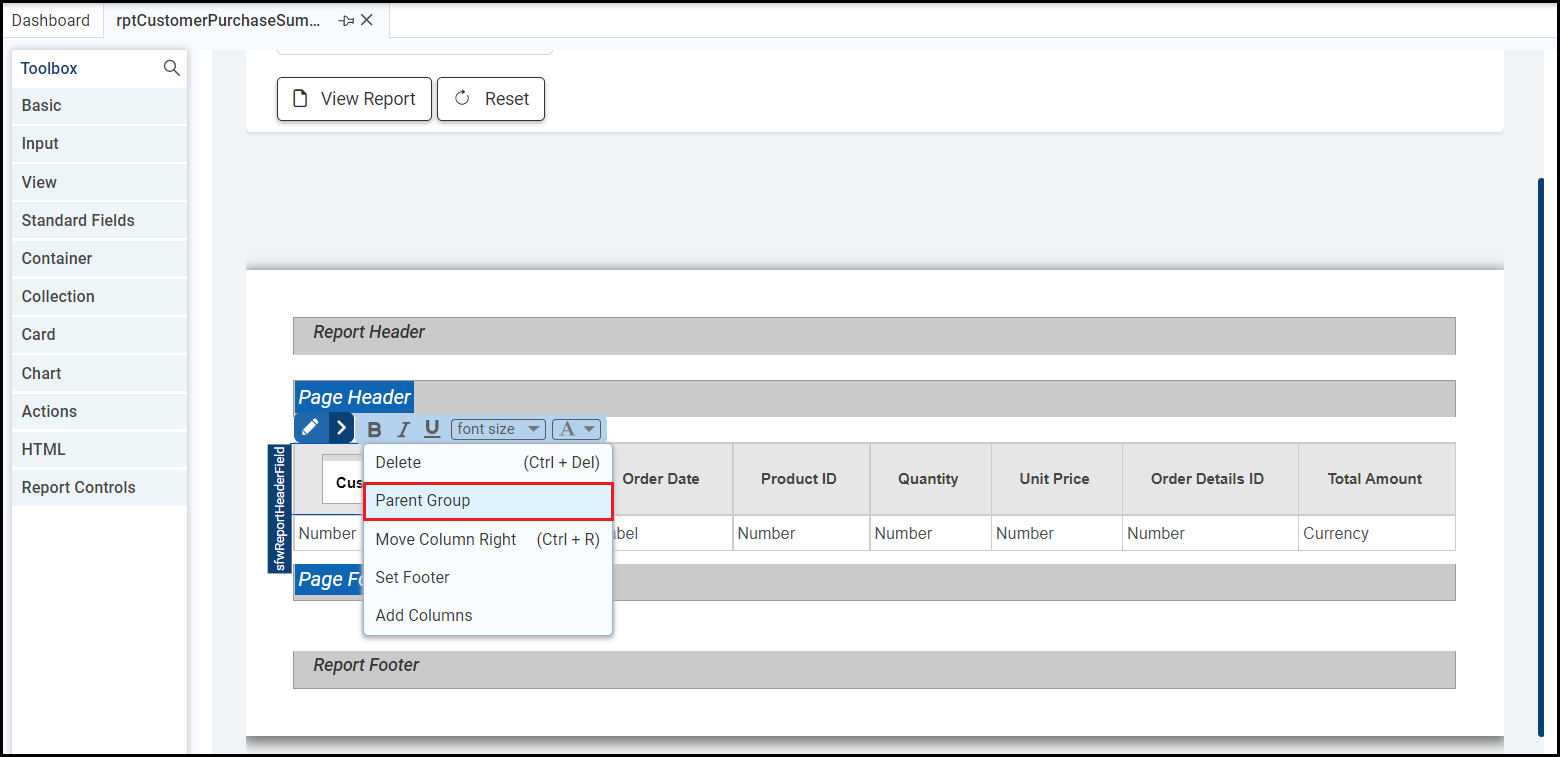Expand the View toolbox category
The image size is (1560, 757).
point(99,182)
